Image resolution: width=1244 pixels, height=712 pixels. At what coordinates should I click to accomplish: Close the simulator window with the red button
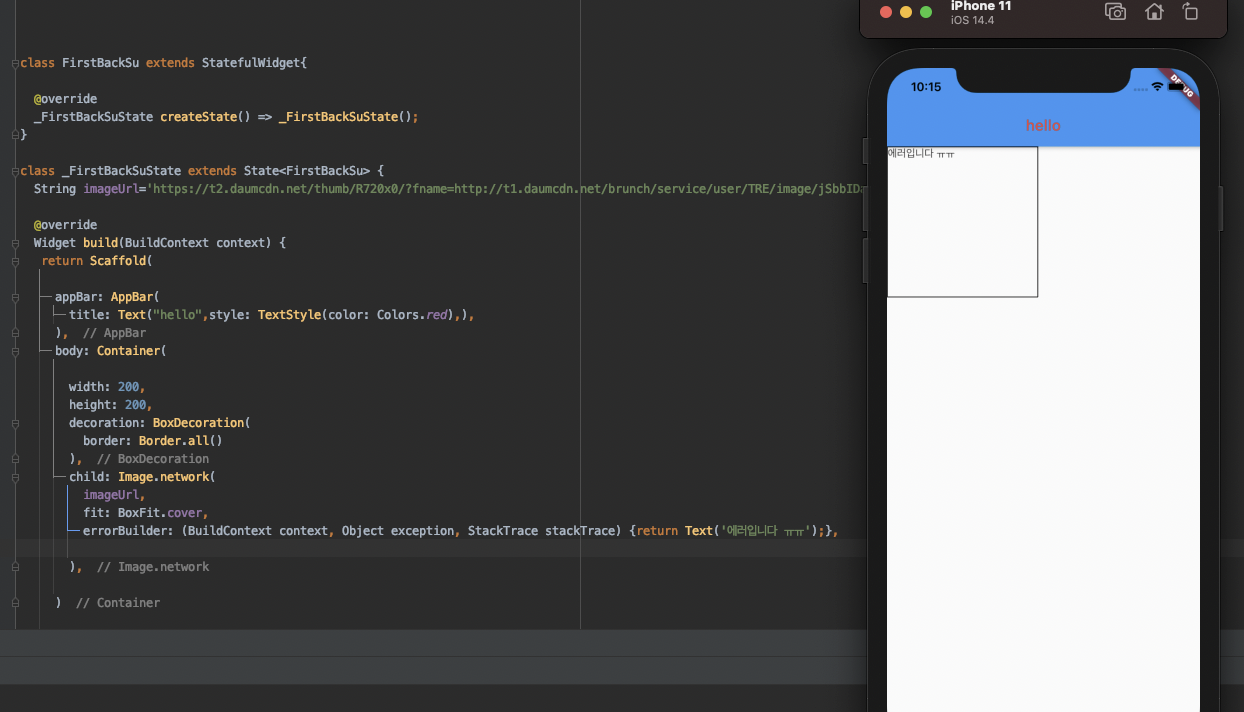[885, 12]
